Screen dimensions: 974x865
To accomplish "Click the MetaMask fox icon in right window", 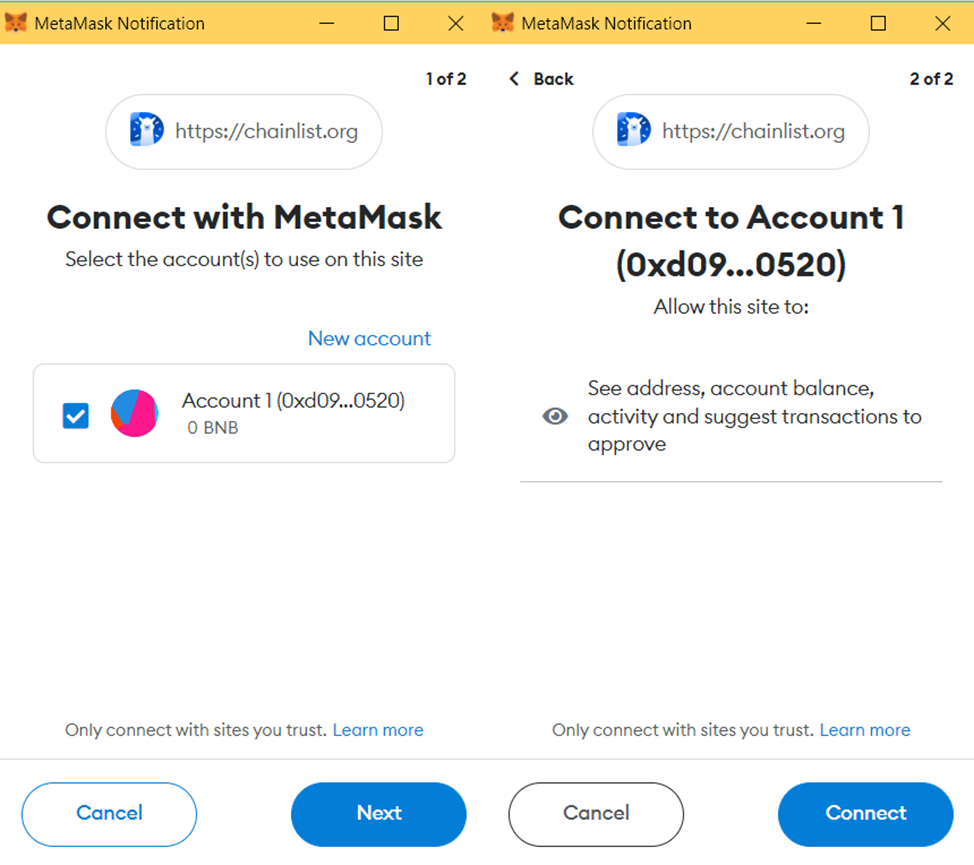I will click(x=503, y=23).
